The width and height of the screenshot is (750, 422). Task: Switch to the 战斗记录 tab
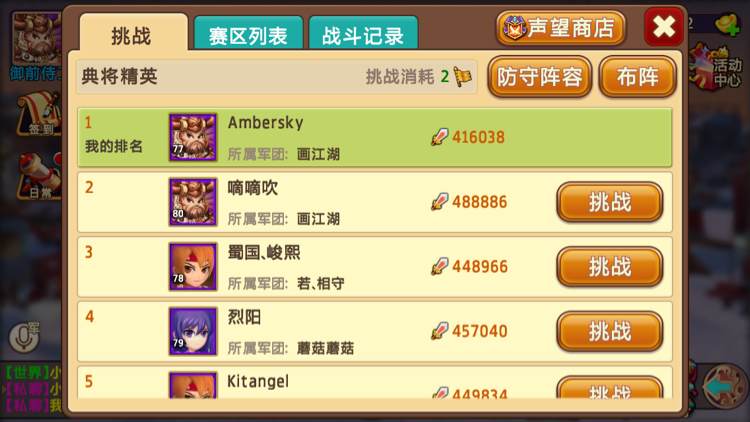pos(363,33)
